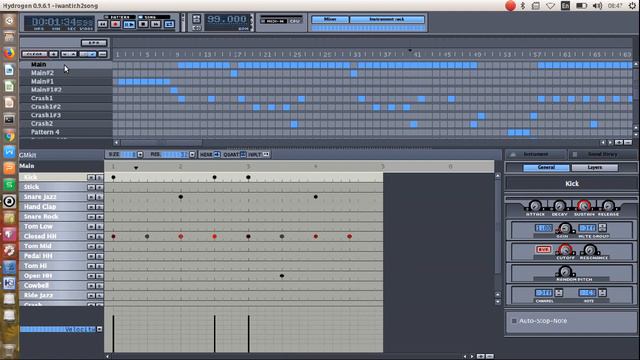Click the Clear button in the song editor

pyautogui.click(x=34, y=54)
